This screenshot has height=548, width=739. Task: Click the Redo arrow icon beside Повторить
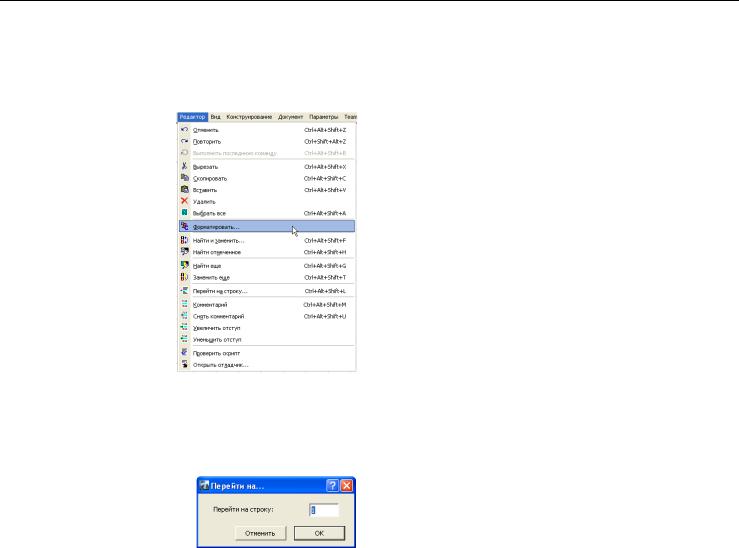click(x=184, y=141)
